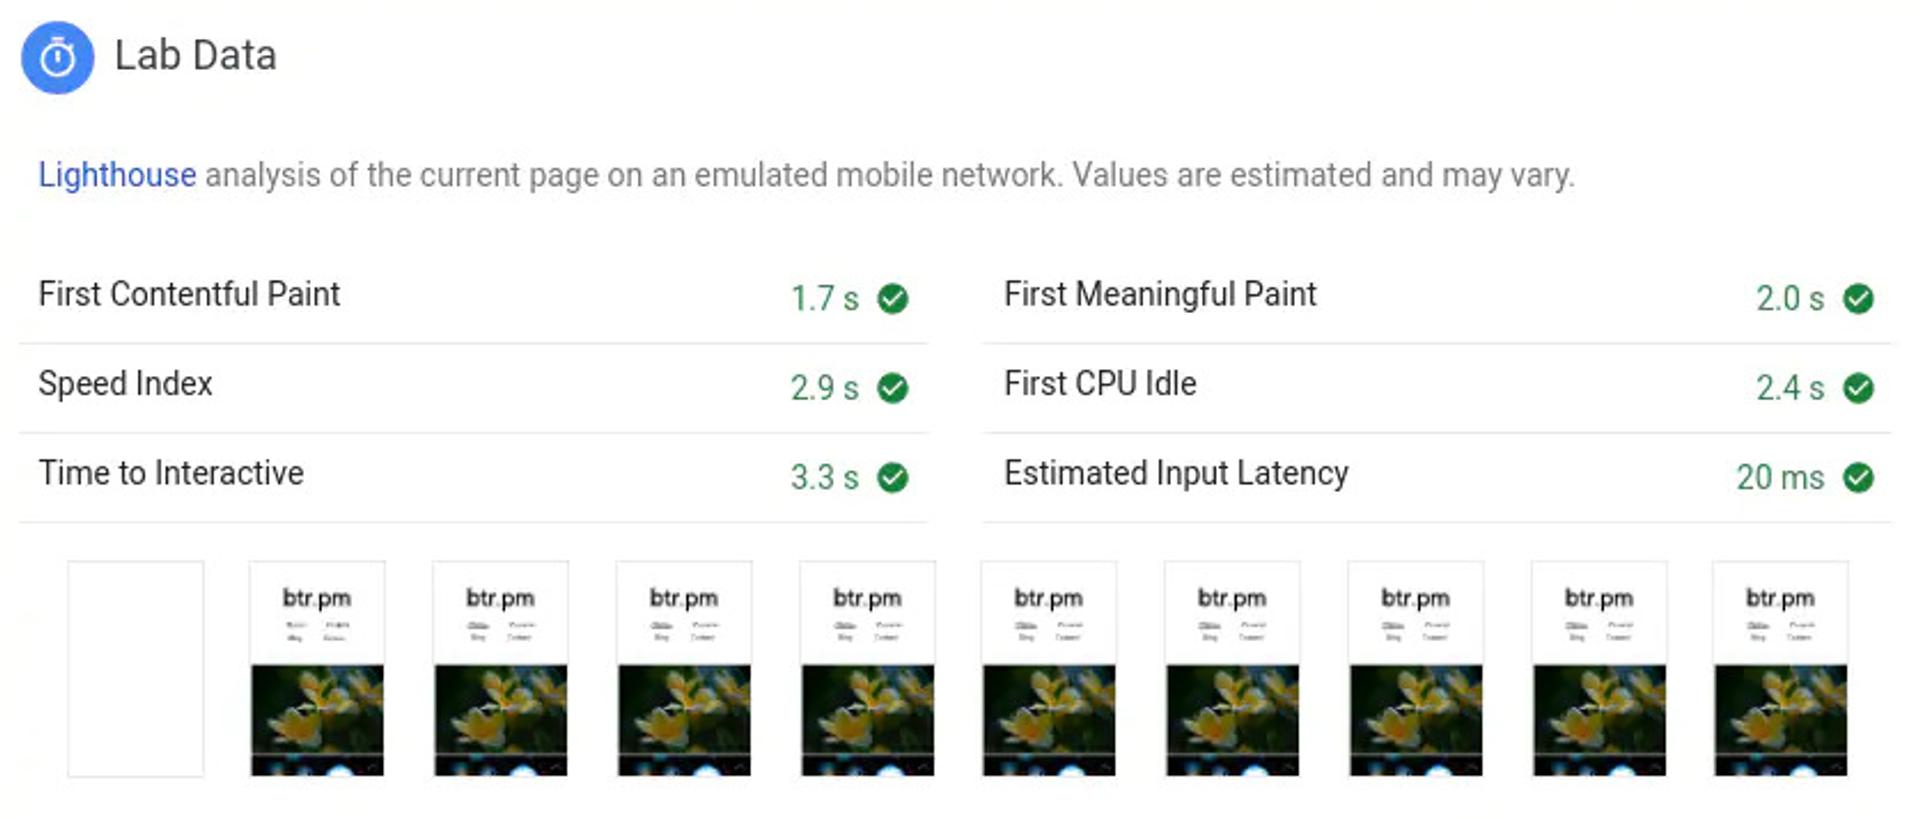The height and width of the screenshot is (819, 1920).
Task: Open the Lighthouse link
Action: [117, 175]
